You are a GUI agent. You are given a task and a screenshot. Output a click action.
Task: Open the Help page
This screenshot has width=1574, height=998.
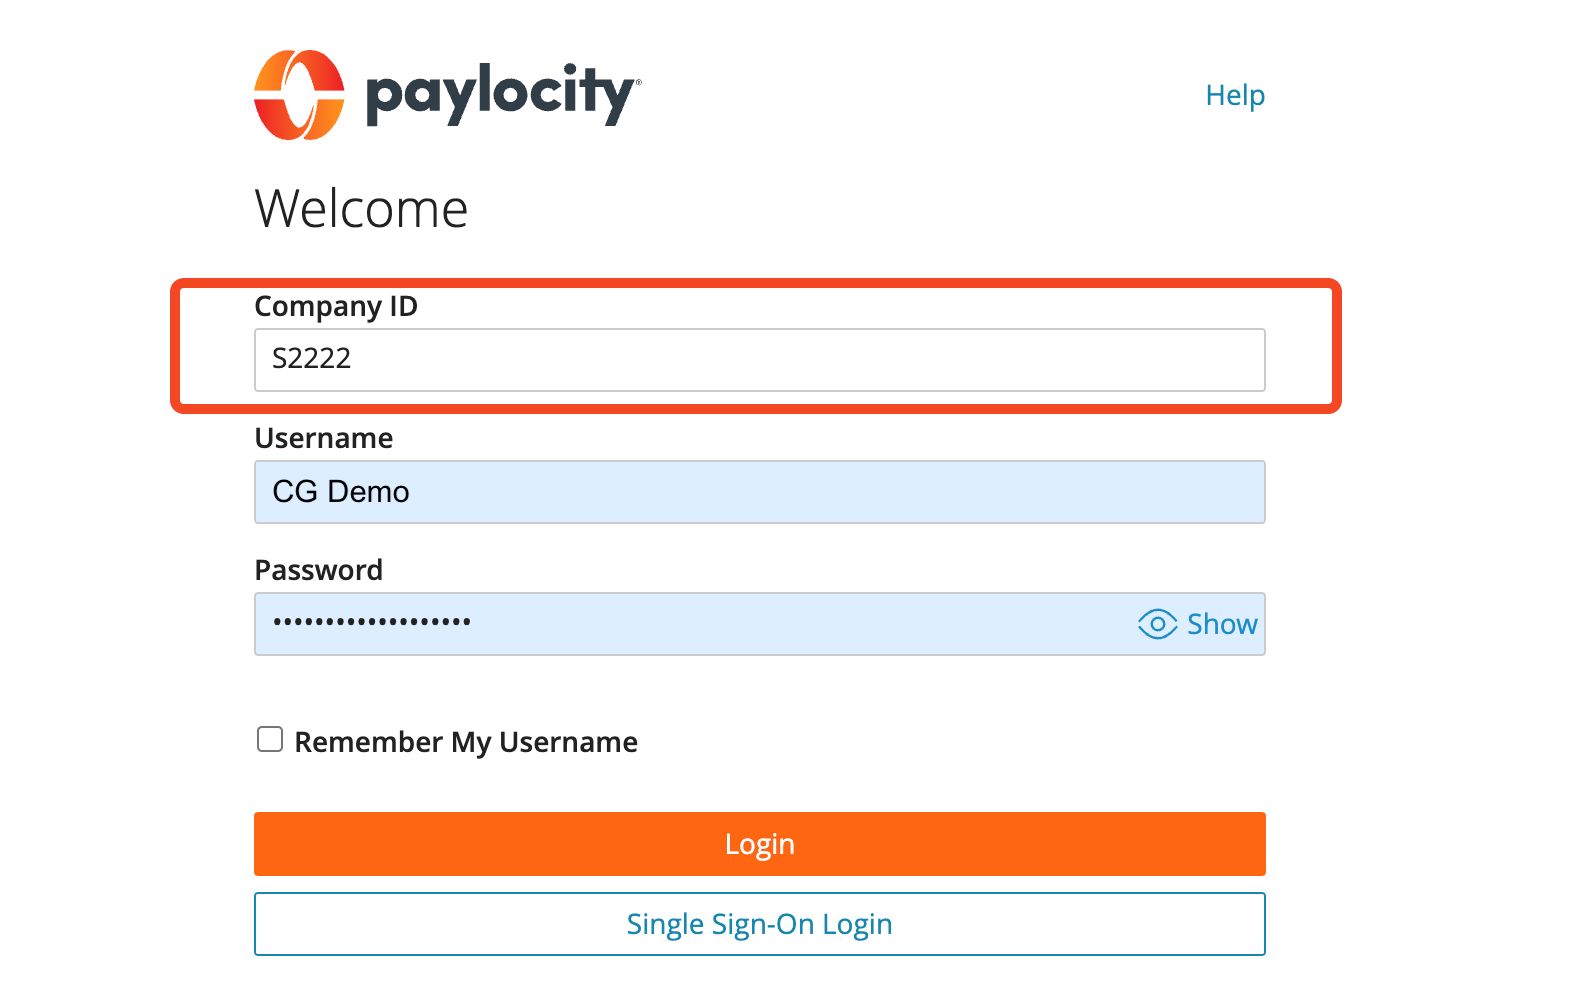(1235, 95)
